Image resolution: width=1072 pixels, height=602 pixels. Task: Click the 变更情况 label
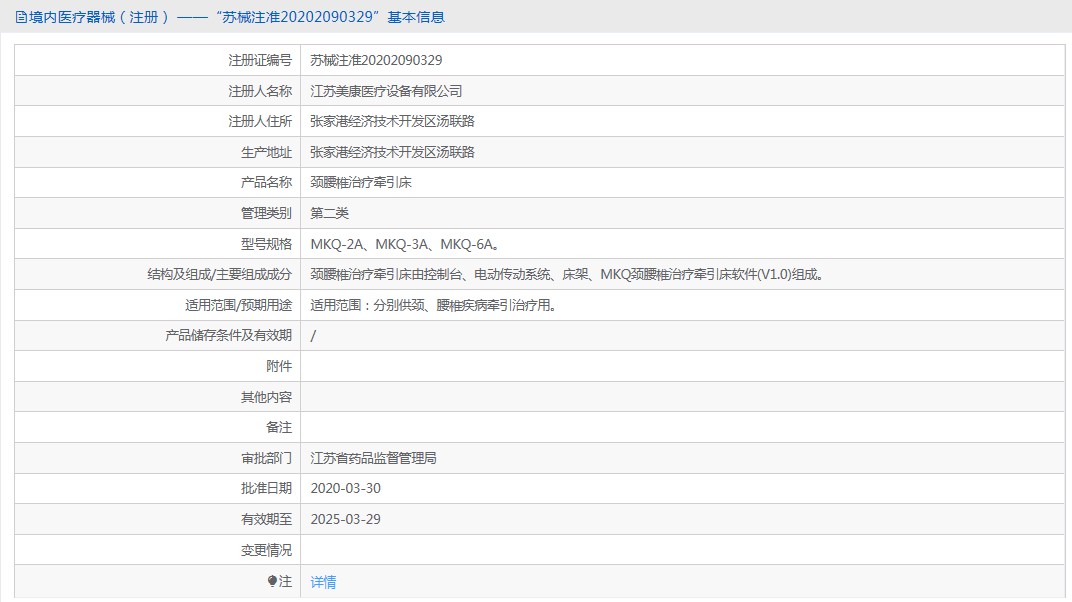click(266, 549)
